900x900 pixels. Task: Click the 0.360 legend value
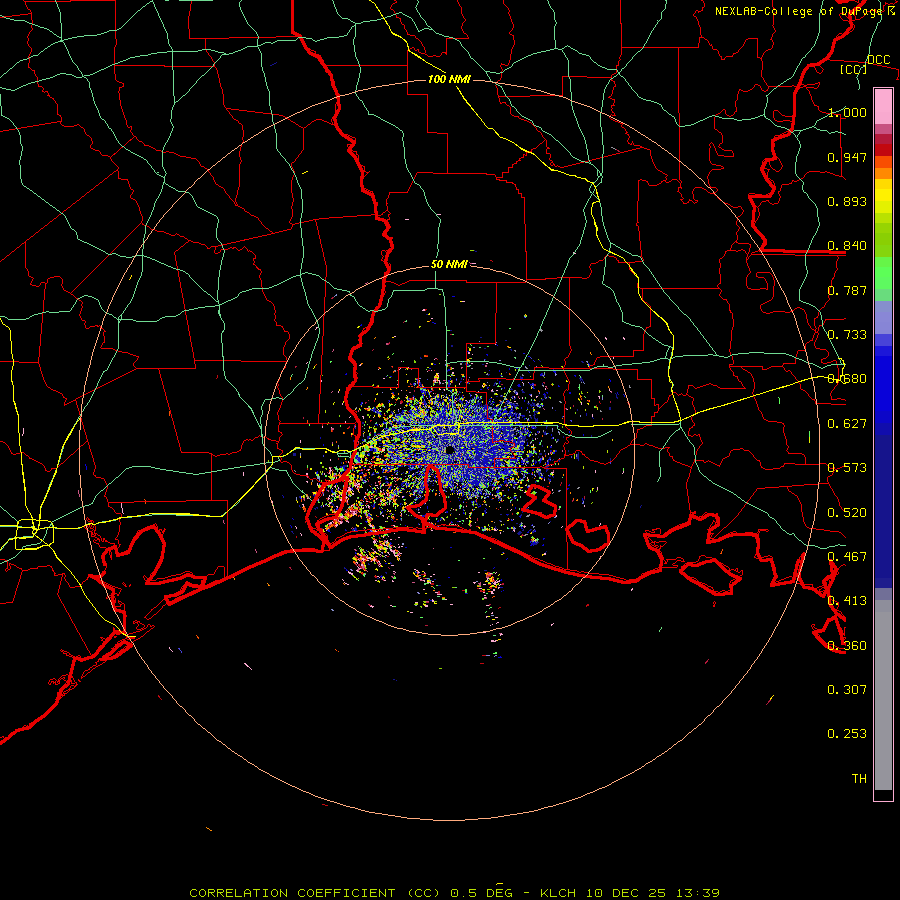(847, 646)
